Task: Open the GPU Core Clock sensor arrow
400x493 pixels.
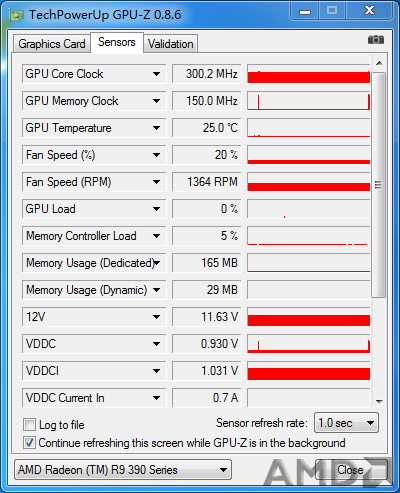Action: [x=156, y=74]
